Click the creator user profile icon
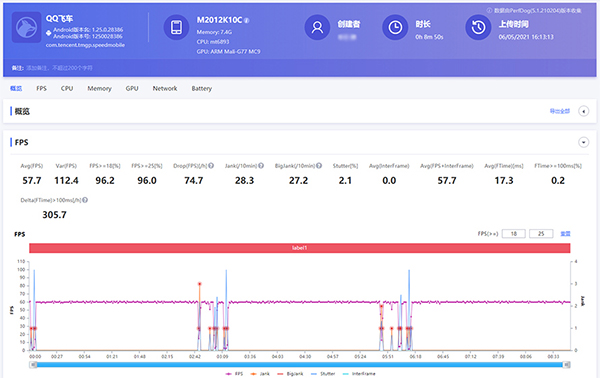This screenshot has height=378, width=600. tap(317, 27)
